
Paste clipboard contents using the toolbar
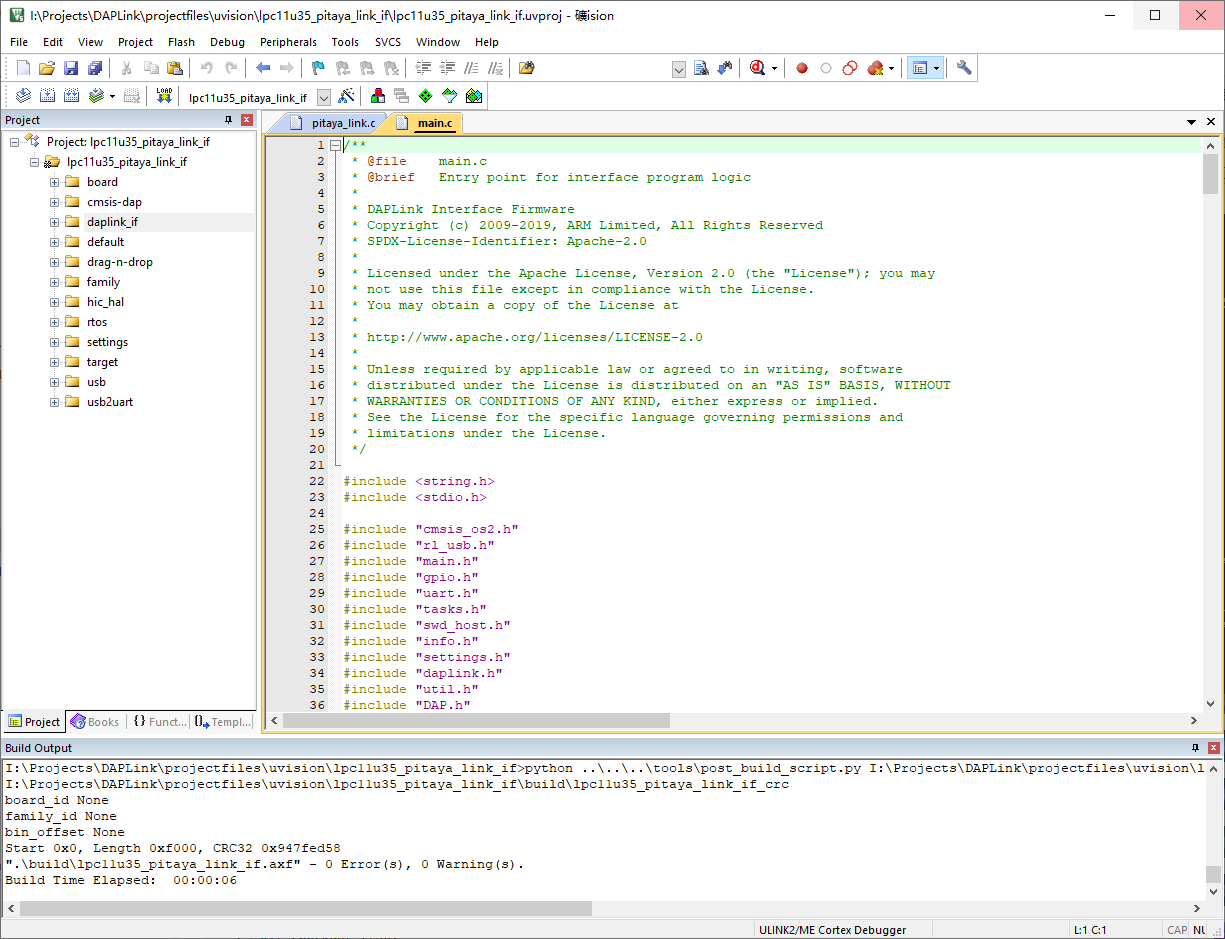(x=175, y=68)
